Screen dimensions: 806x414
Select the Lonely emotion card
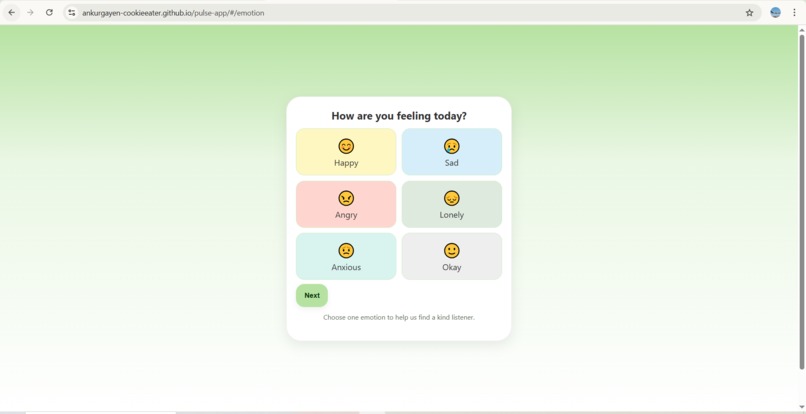[x=451, y=204]
